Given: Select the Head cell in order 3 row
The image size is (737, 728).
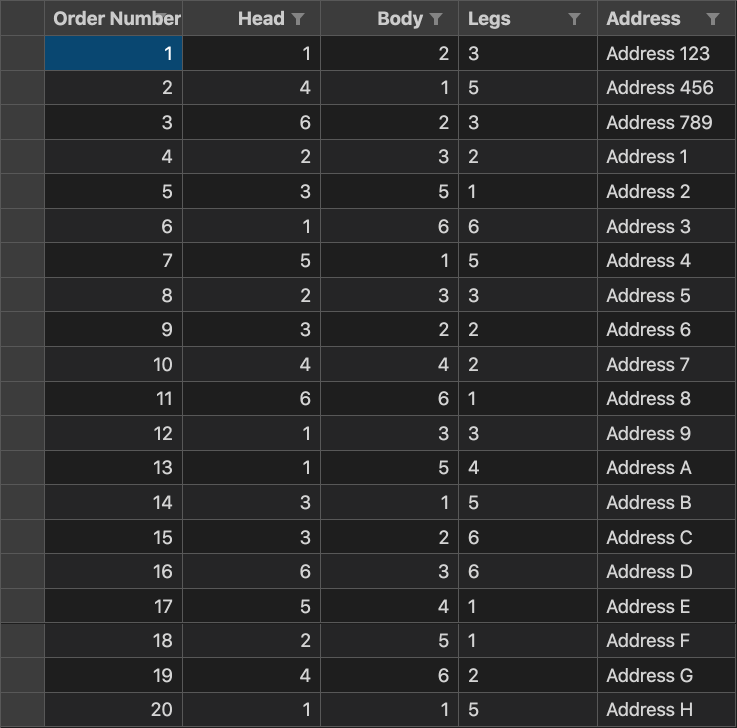Looking at the screenshot, I should click(251, 122).
